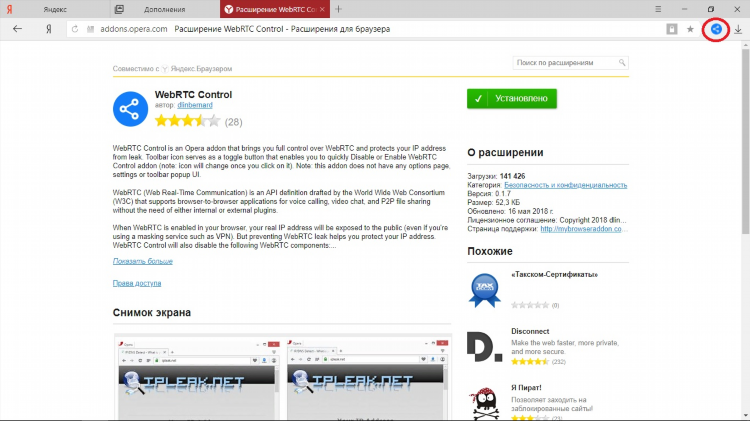
Task: Click the Disconnect star rating
Action: click(x=530, y=362)
